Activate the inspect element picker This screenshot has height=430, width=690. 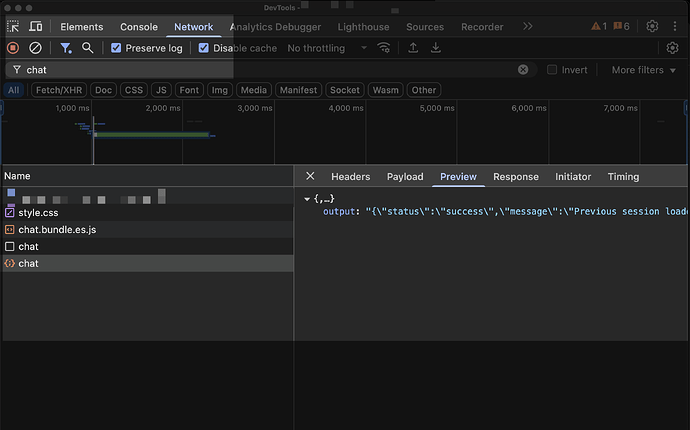tap(13, 26)
